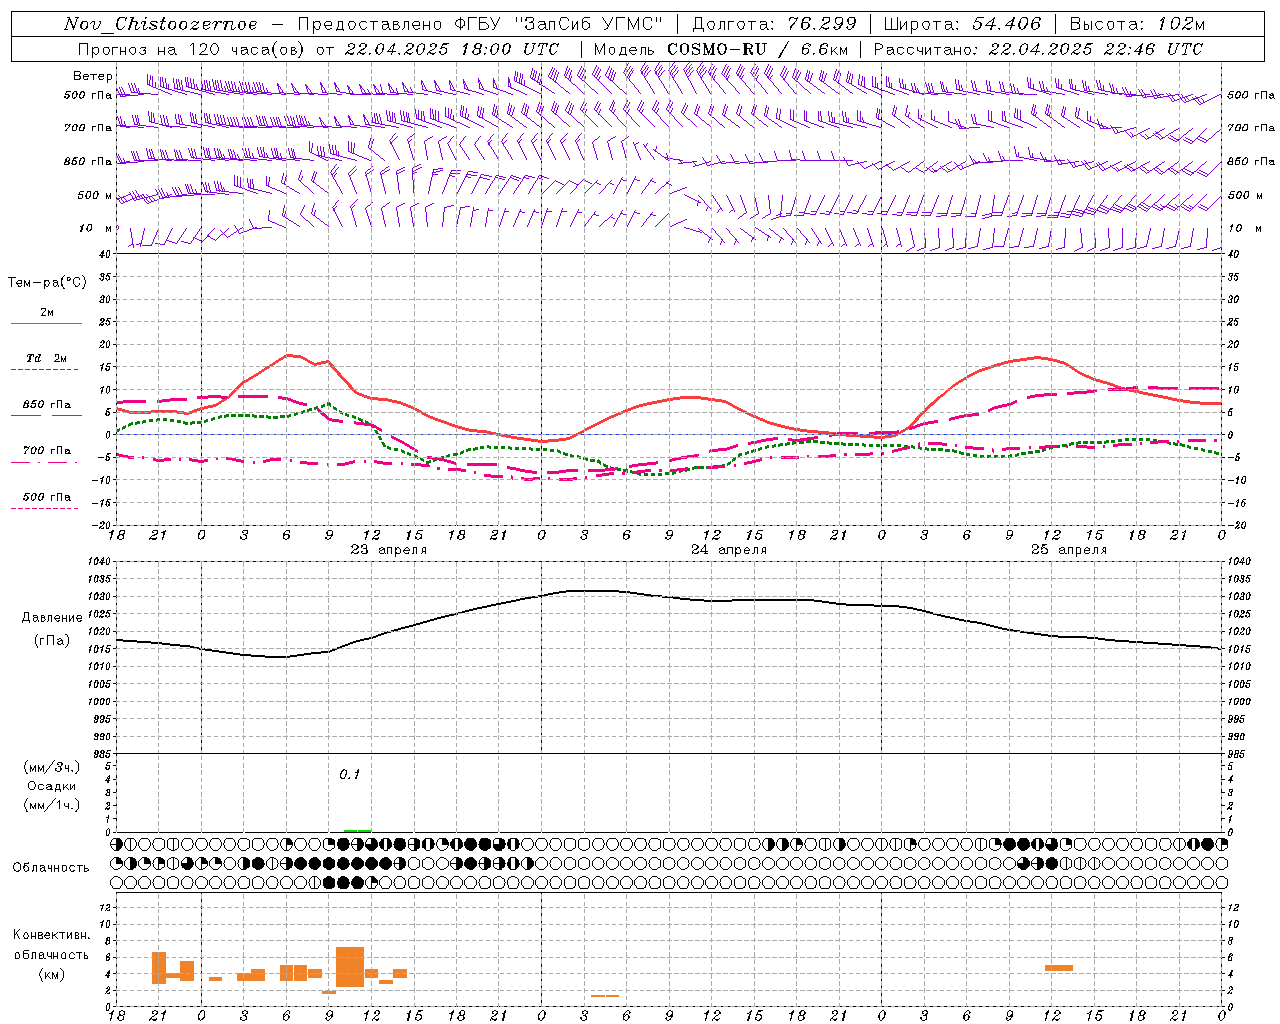Select the provider text ФГБУ "ЗапСиб УГМС"
The height and width of the screenshot is (1024, 1280).
[x=560, y=24]
